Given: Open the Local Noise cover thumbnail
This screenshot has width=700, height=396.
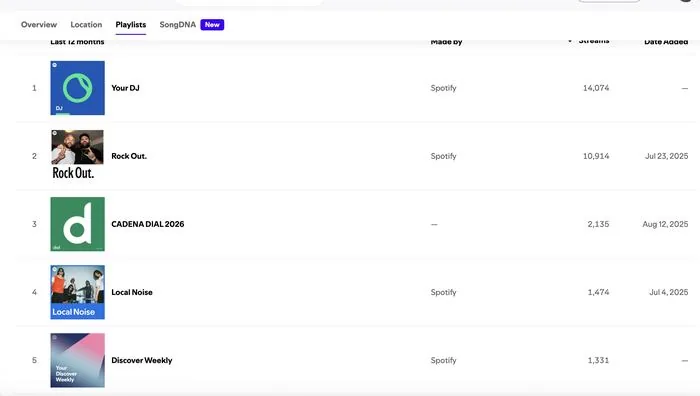Looking at the screenshot, I should [x=78, y=292].
